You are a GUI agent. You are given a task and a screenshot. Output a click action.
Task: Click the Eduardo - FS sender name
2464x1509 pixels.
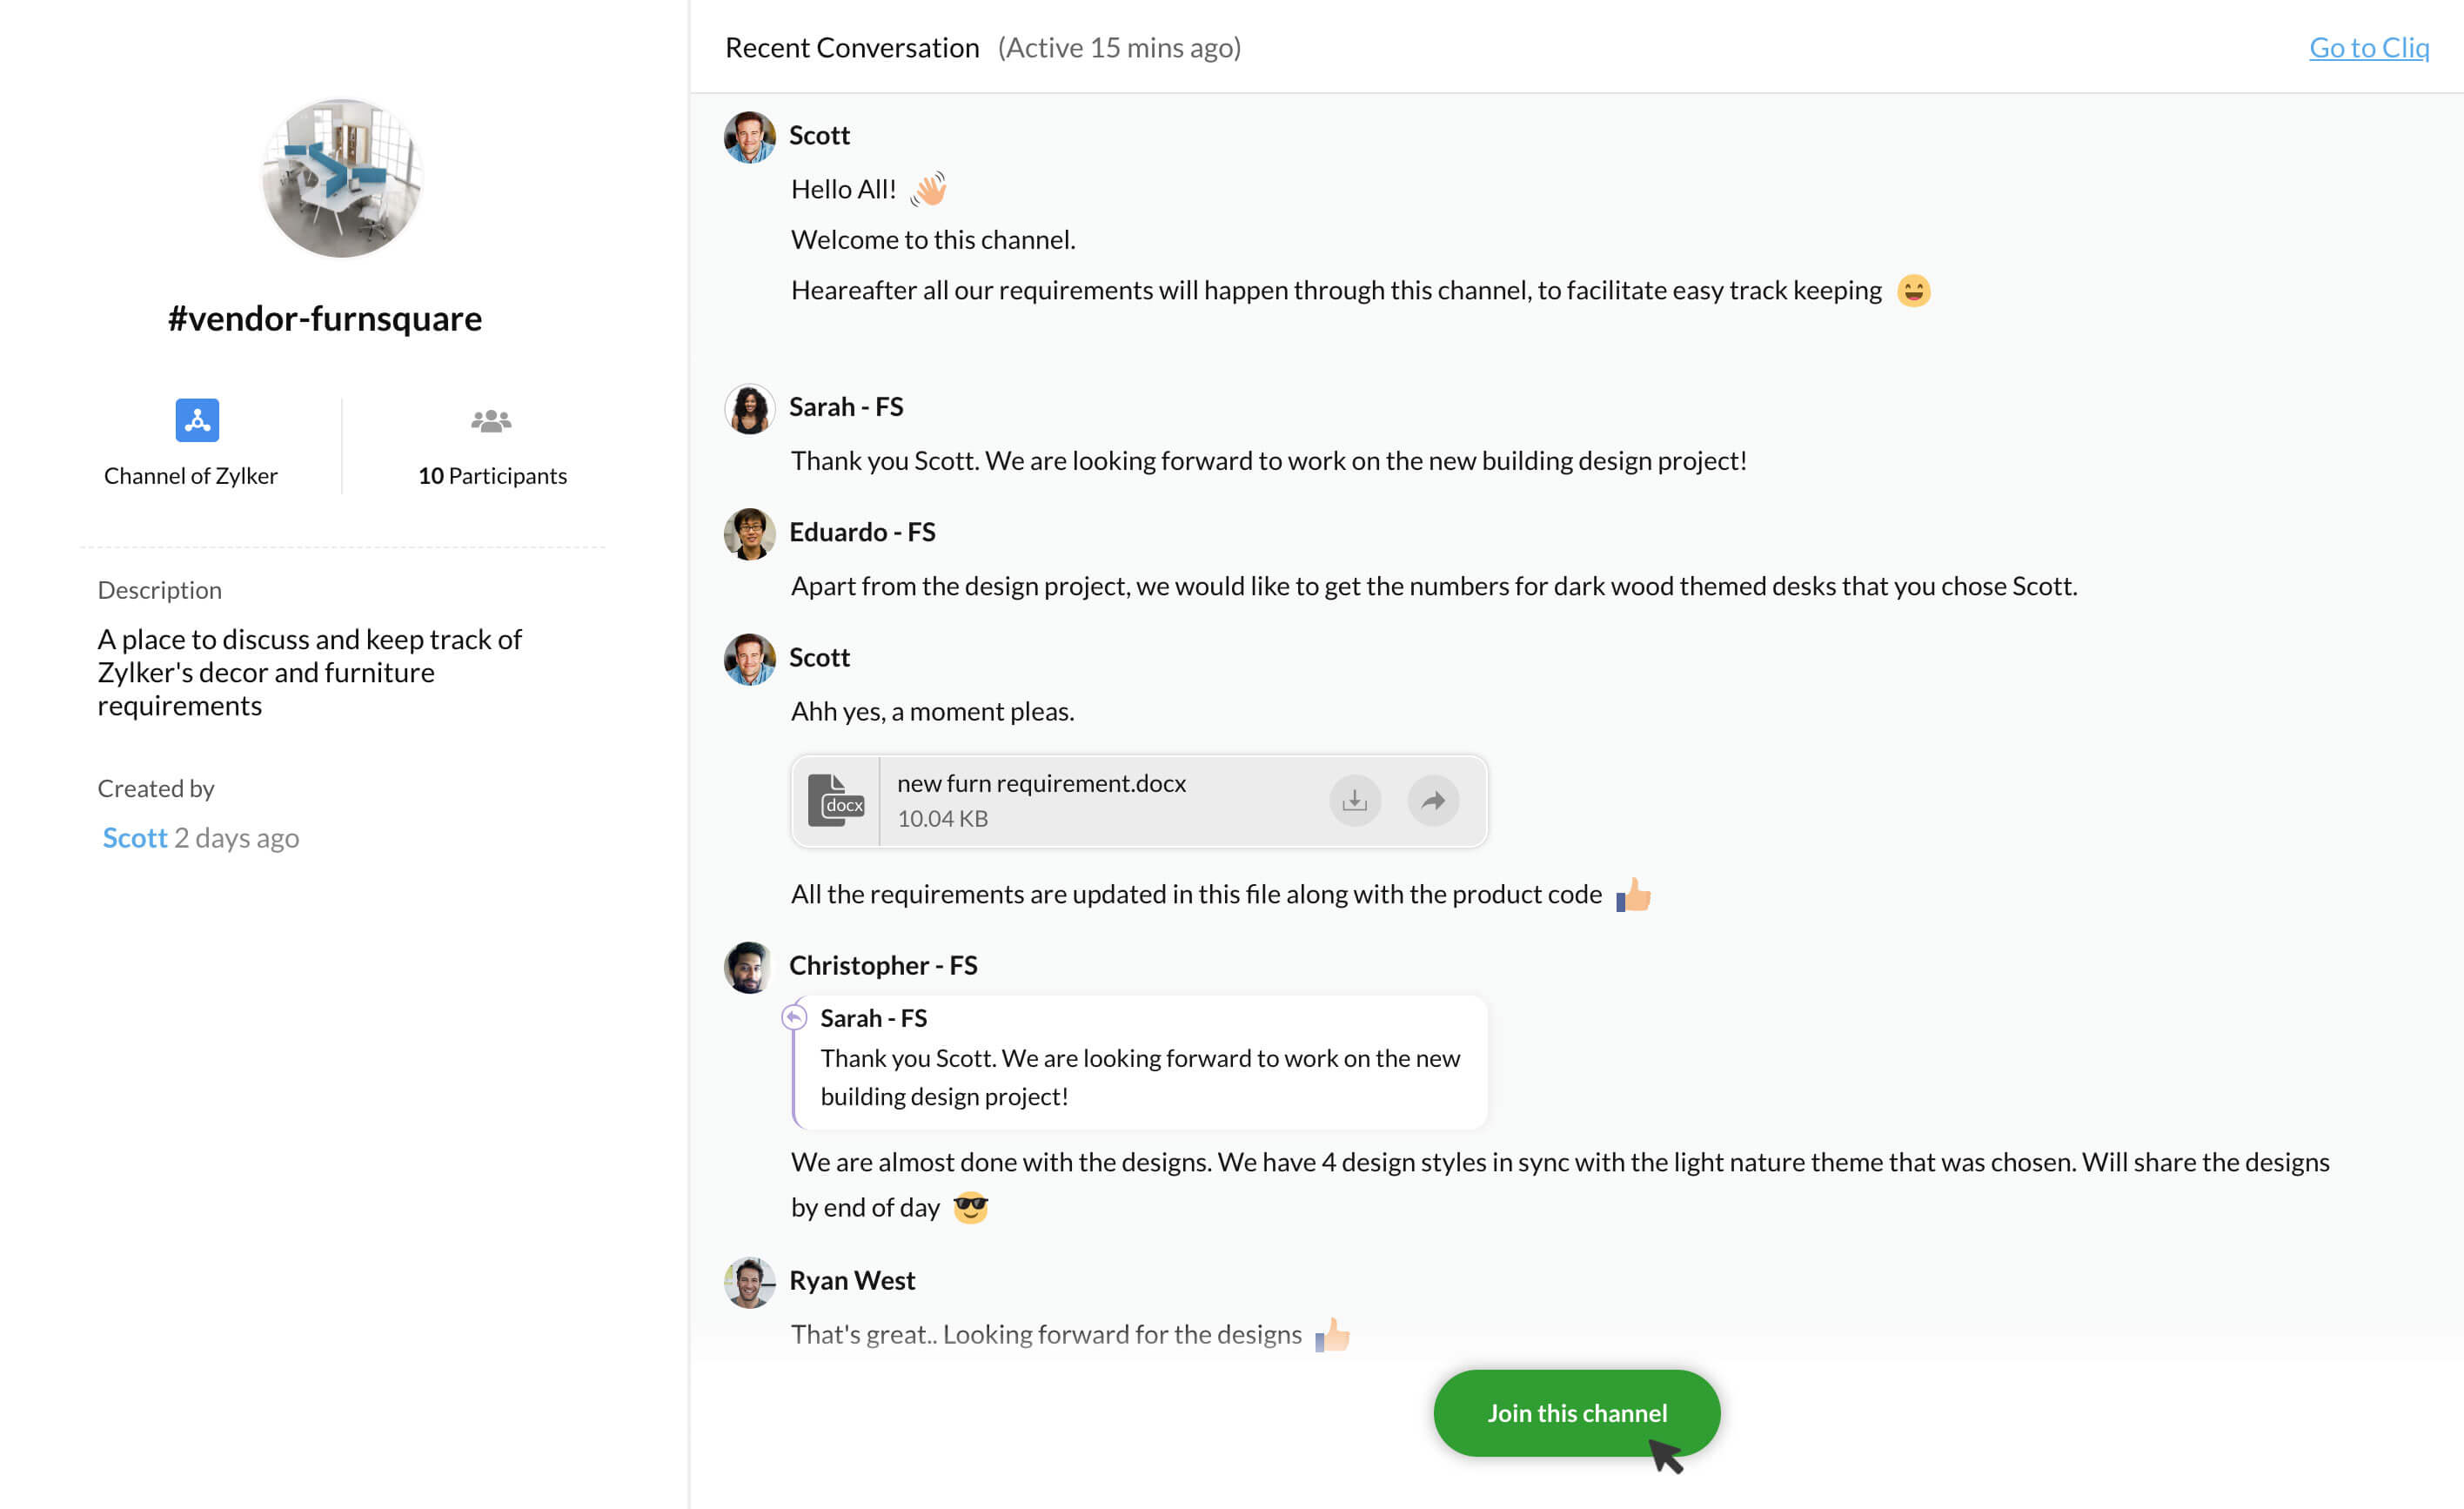(x=862, y=532)
